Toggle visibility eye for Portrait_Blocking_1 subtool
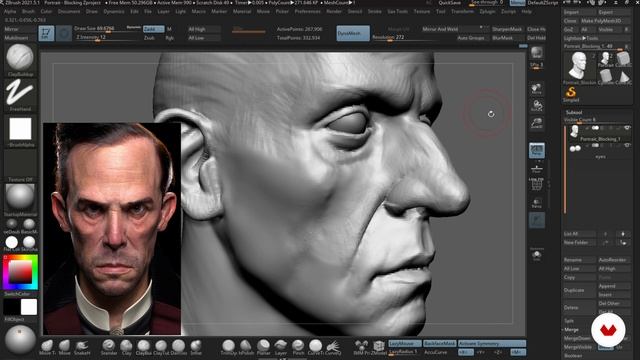Screen dimensions: 640x360 [x=627, y=128]
